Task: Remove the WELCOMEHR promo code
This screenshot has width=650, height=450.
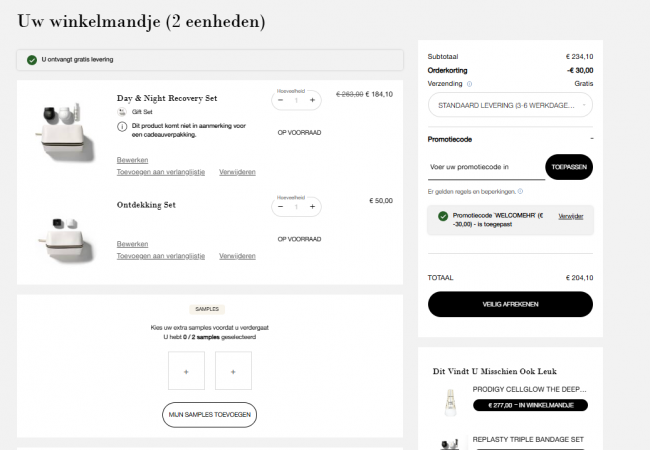Action: [x=570, y=216]
